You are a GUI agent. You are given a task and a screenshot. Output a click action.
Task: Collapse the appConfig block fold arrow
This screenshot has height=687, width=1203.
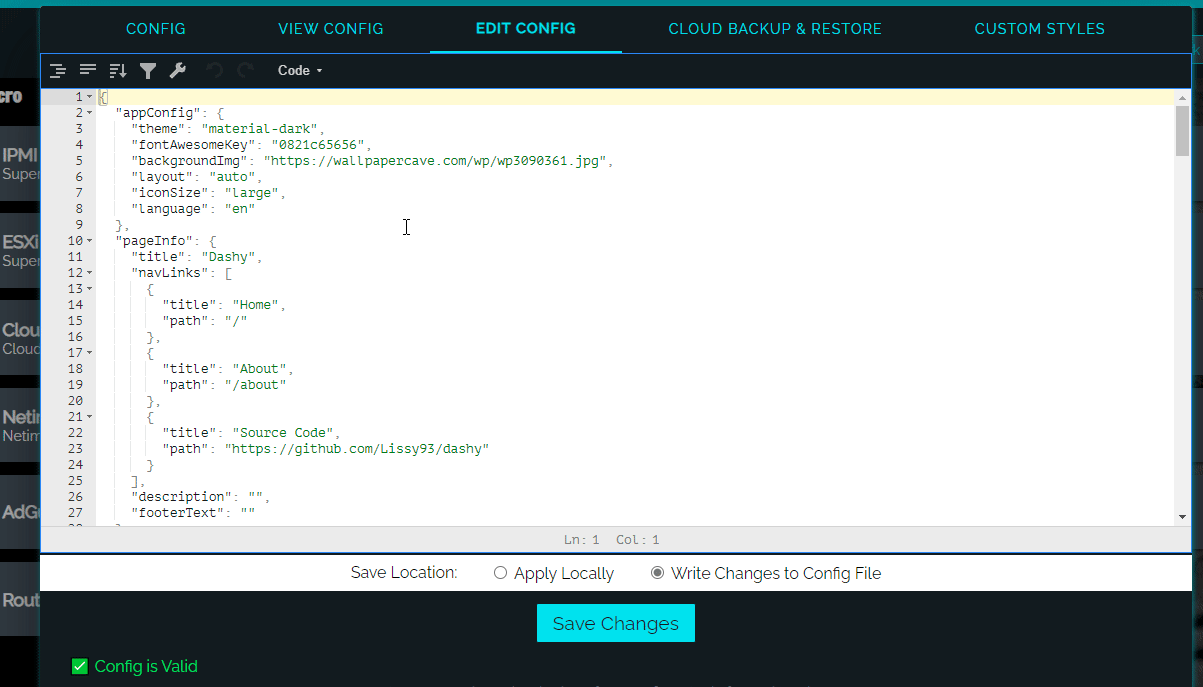pyautogui.click(x=89, y=113)
